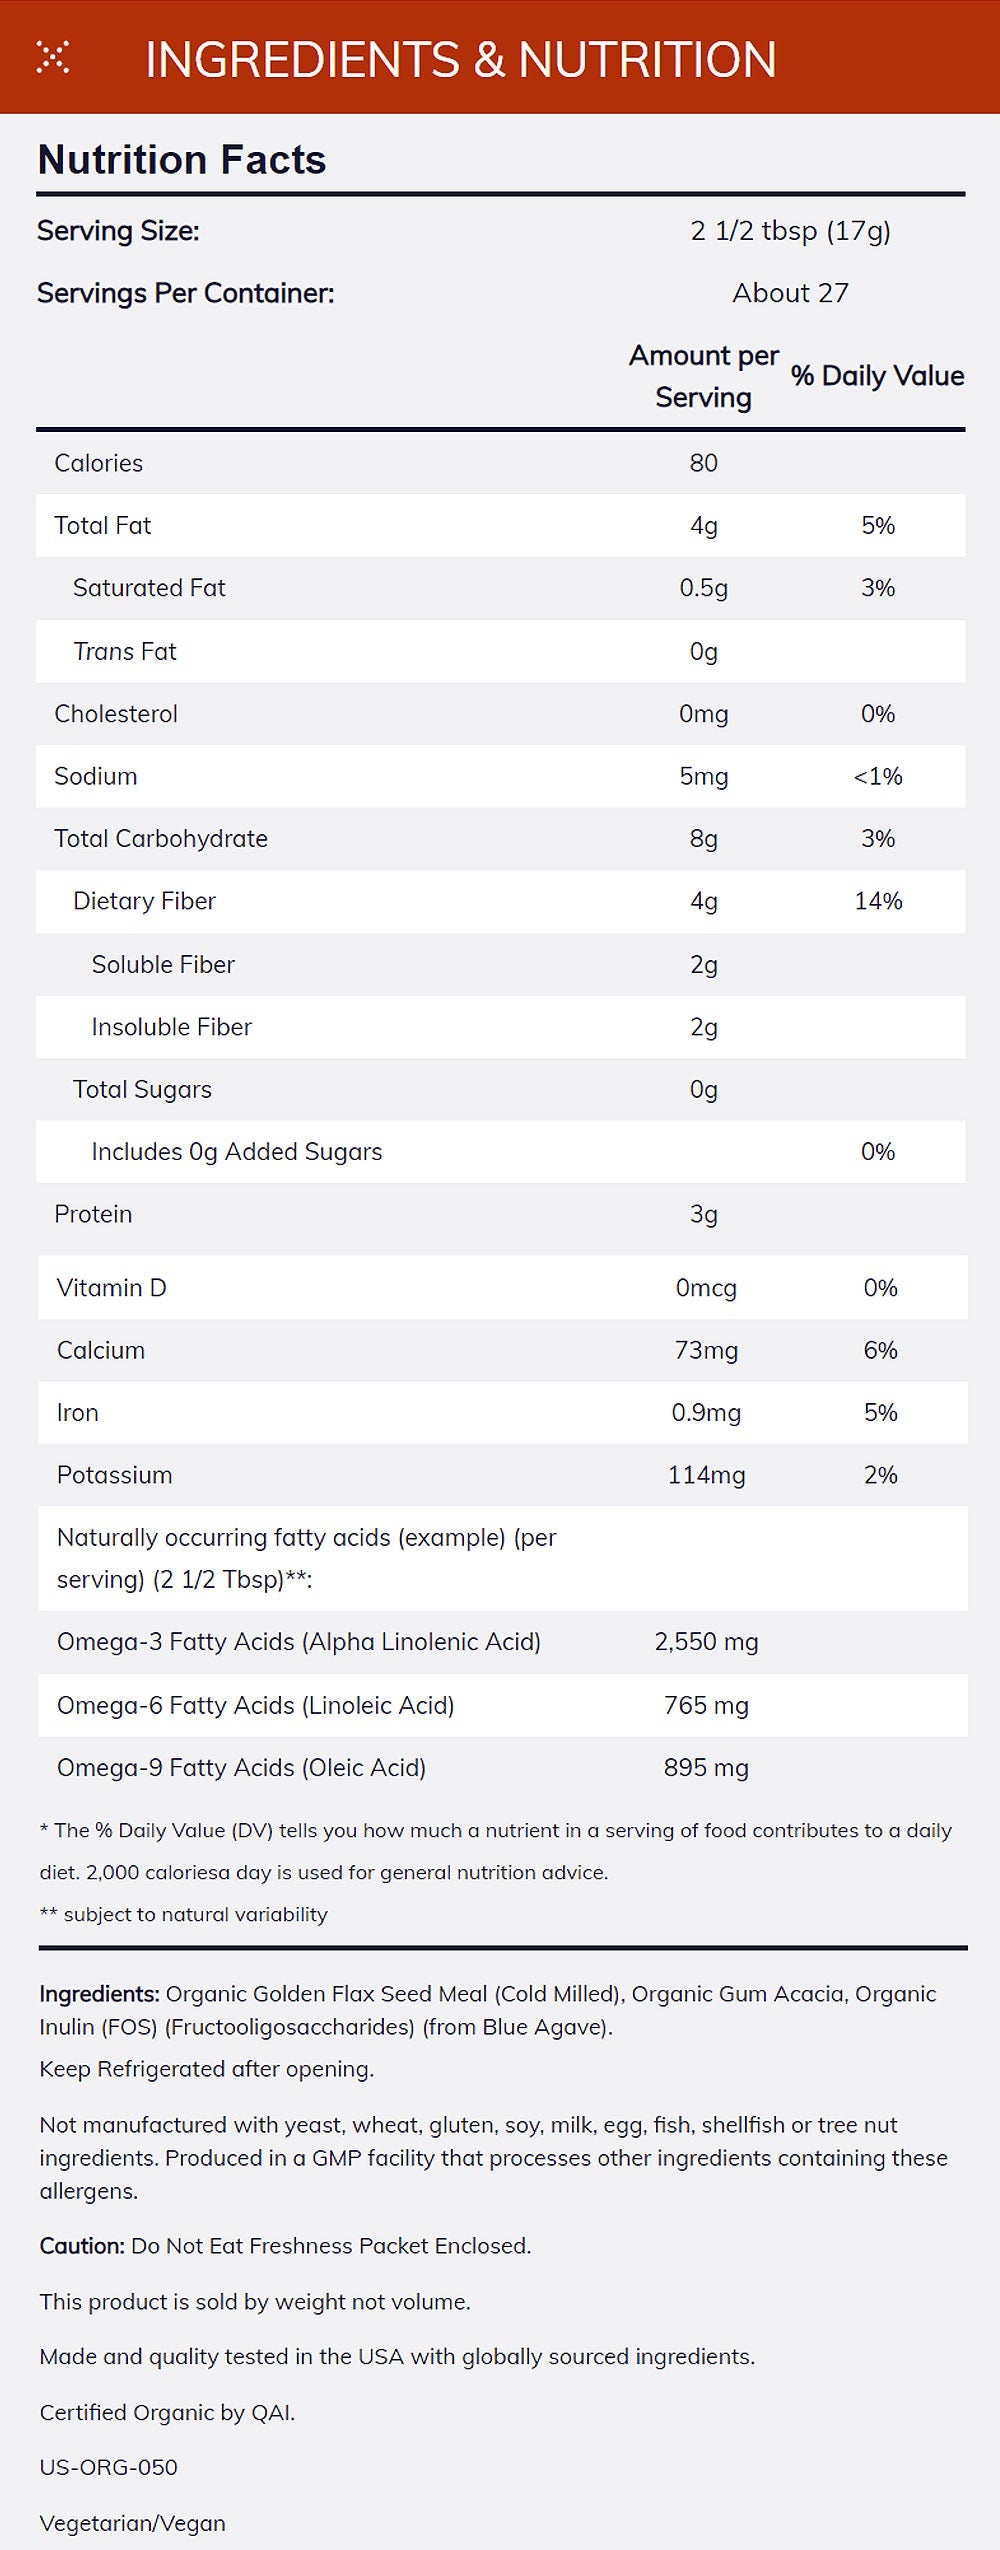The image size is (1000, 2550).
Task: Click Includes 0g Added Sugars row text
Action: coord(236,1152)
